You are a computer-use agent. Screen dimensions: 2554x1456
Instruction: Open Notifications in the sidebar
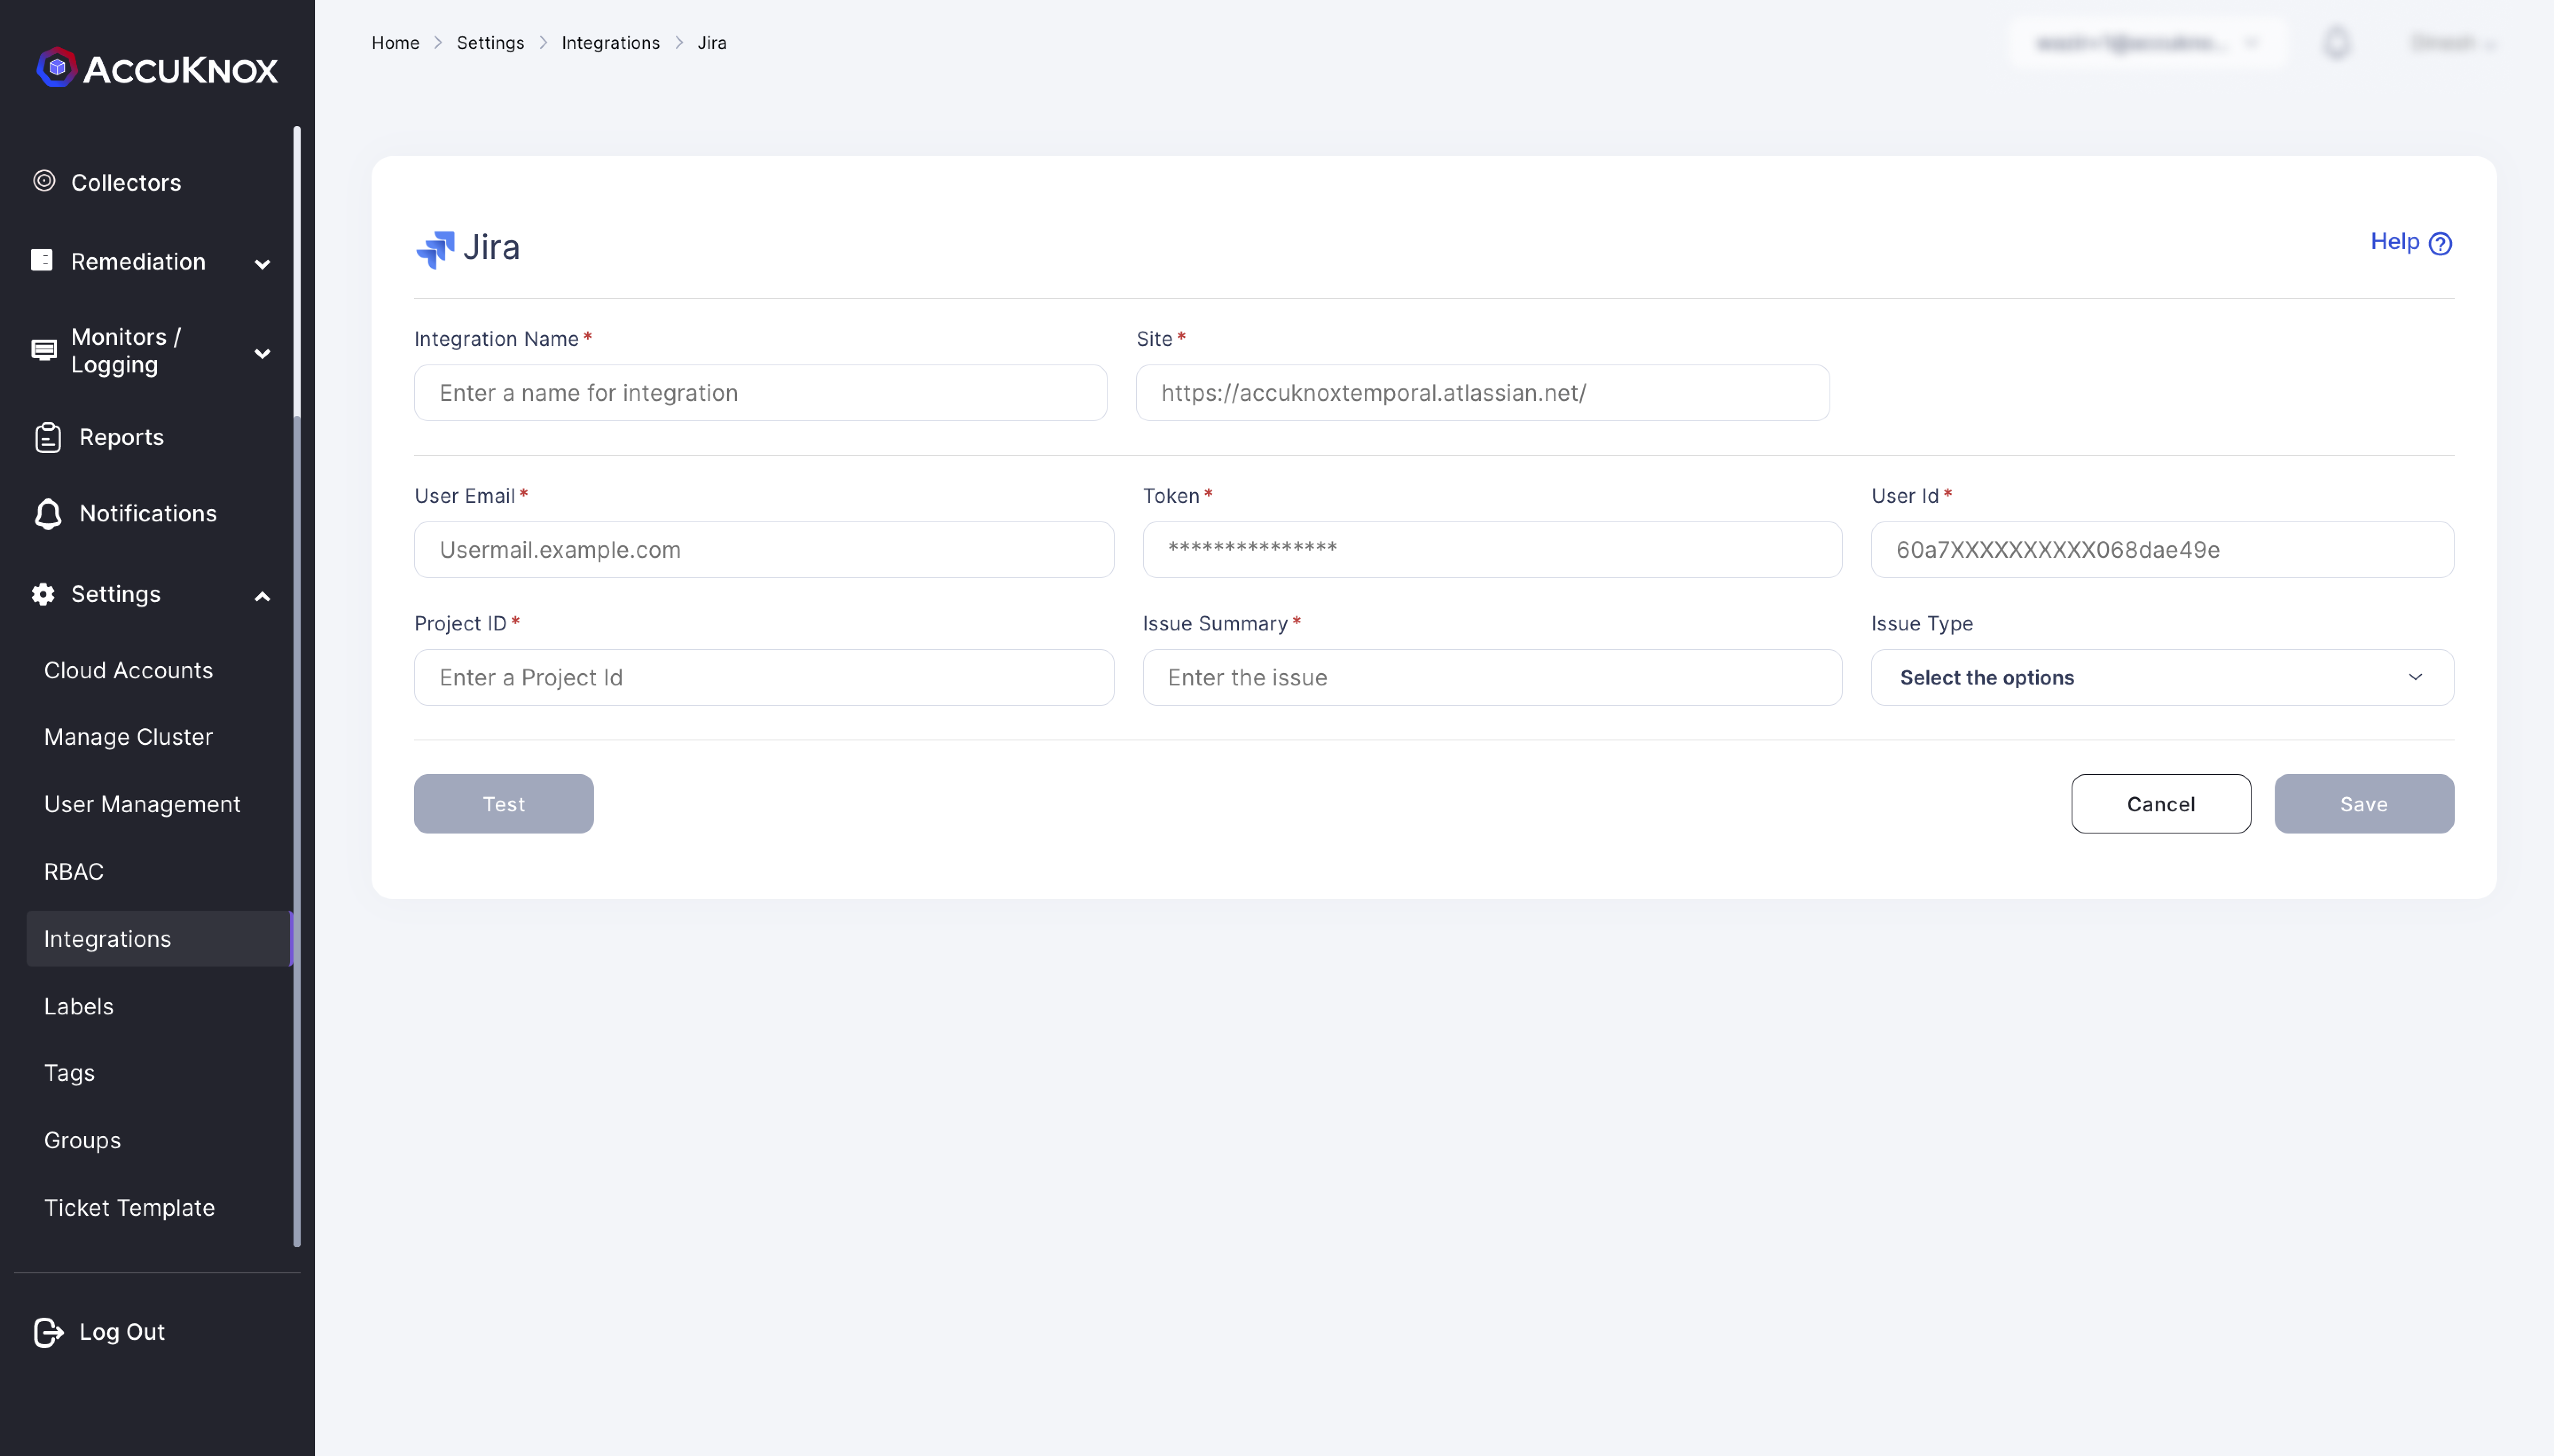tap(148, 513)
